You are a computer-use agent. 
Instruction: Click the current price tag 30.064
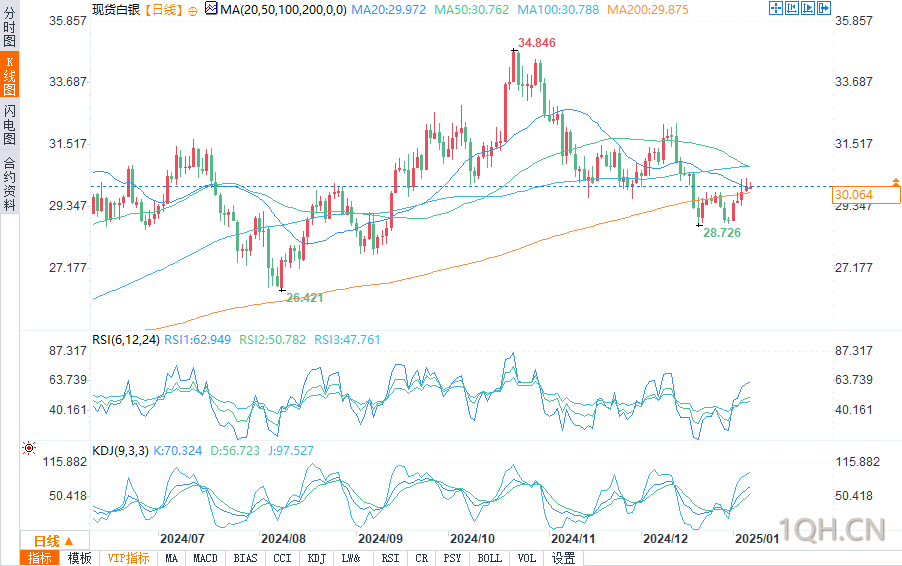pyautogui.click(x=866, y=195)
